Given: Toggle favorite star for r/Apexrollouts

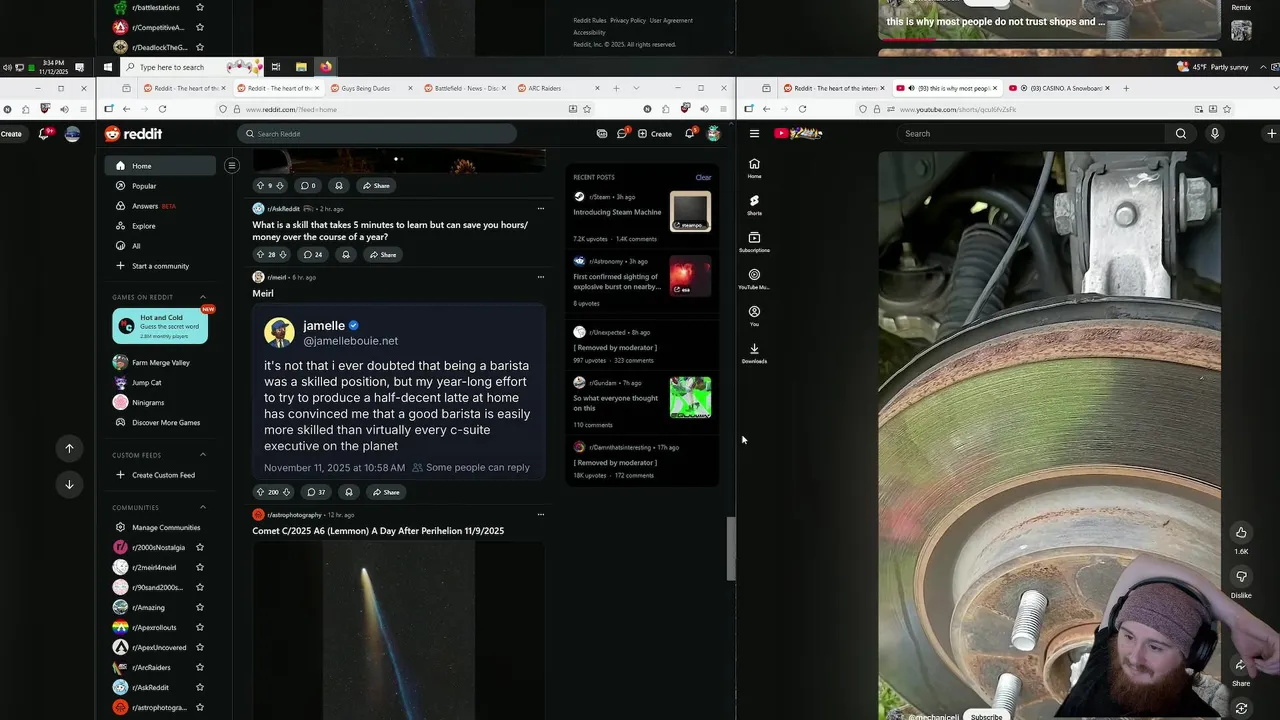Looking at the screenshot, I should (x=200, y=627).
